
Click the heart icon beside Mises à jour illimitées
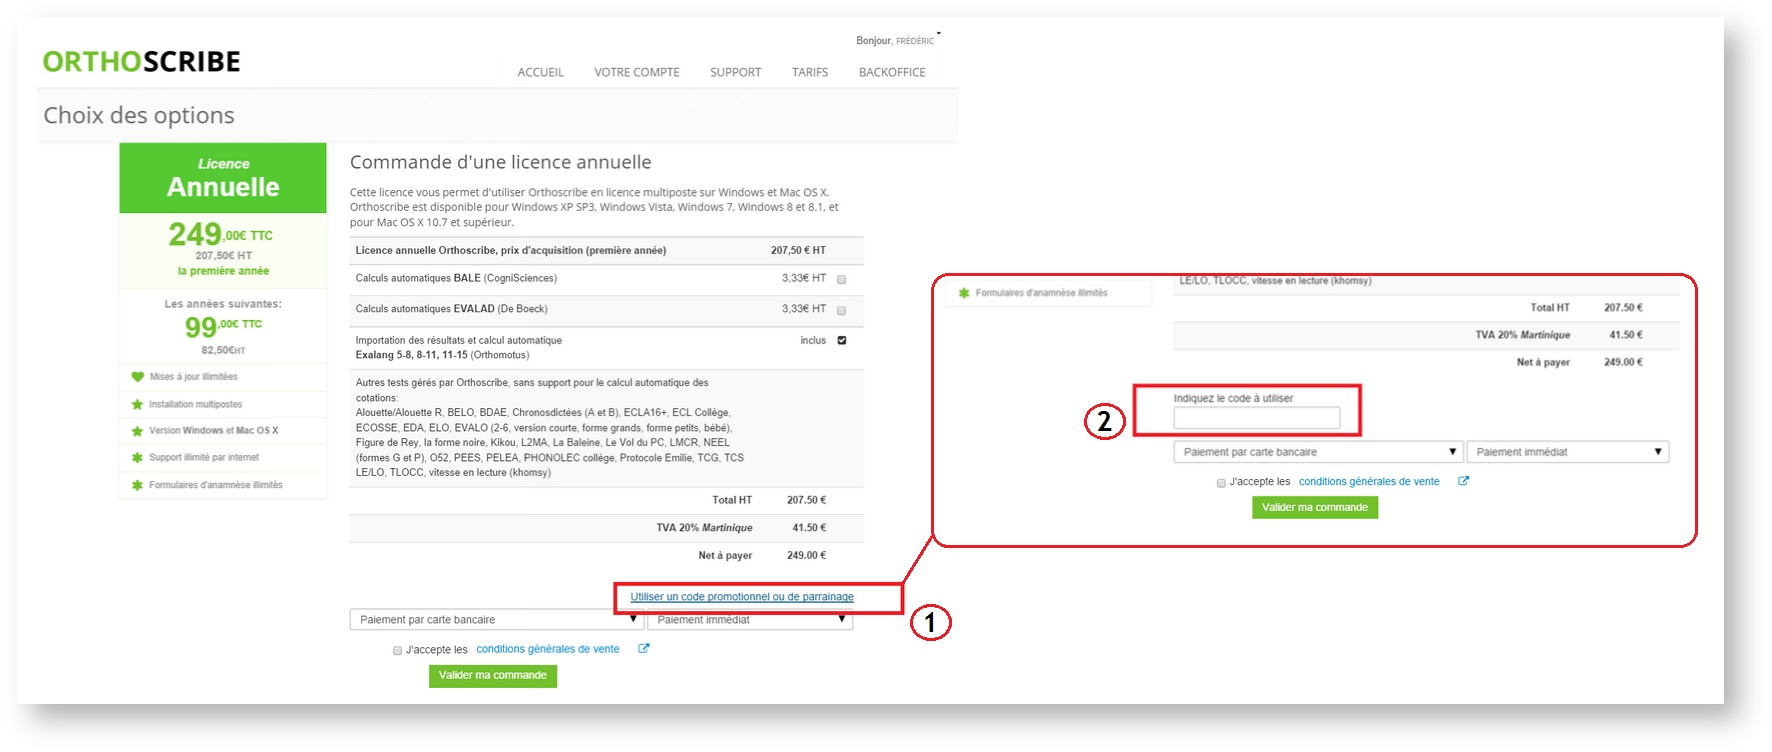(137, 377)
